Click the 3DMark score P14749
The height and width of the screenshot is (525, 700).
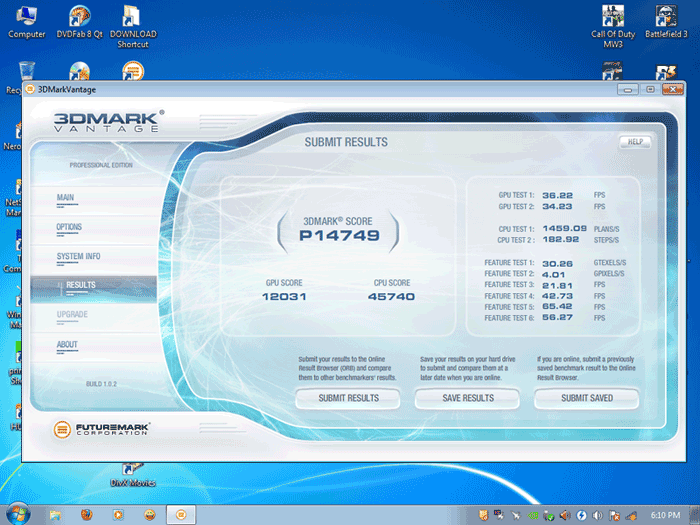pos(339,235)
